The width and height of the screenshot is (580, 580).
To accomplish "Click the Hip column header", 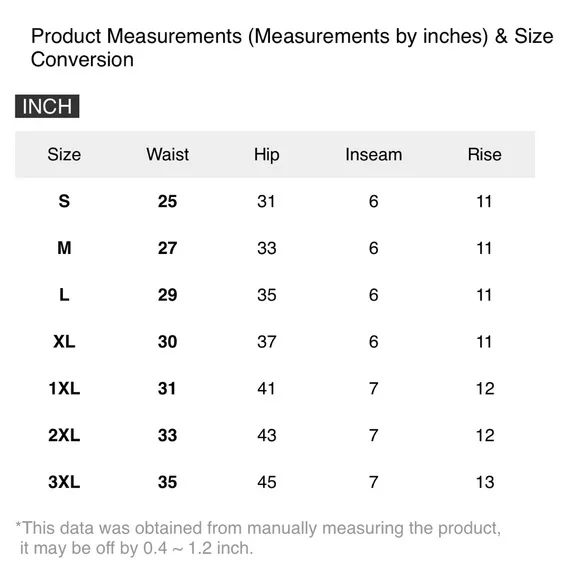I will [x=267, y=155].
